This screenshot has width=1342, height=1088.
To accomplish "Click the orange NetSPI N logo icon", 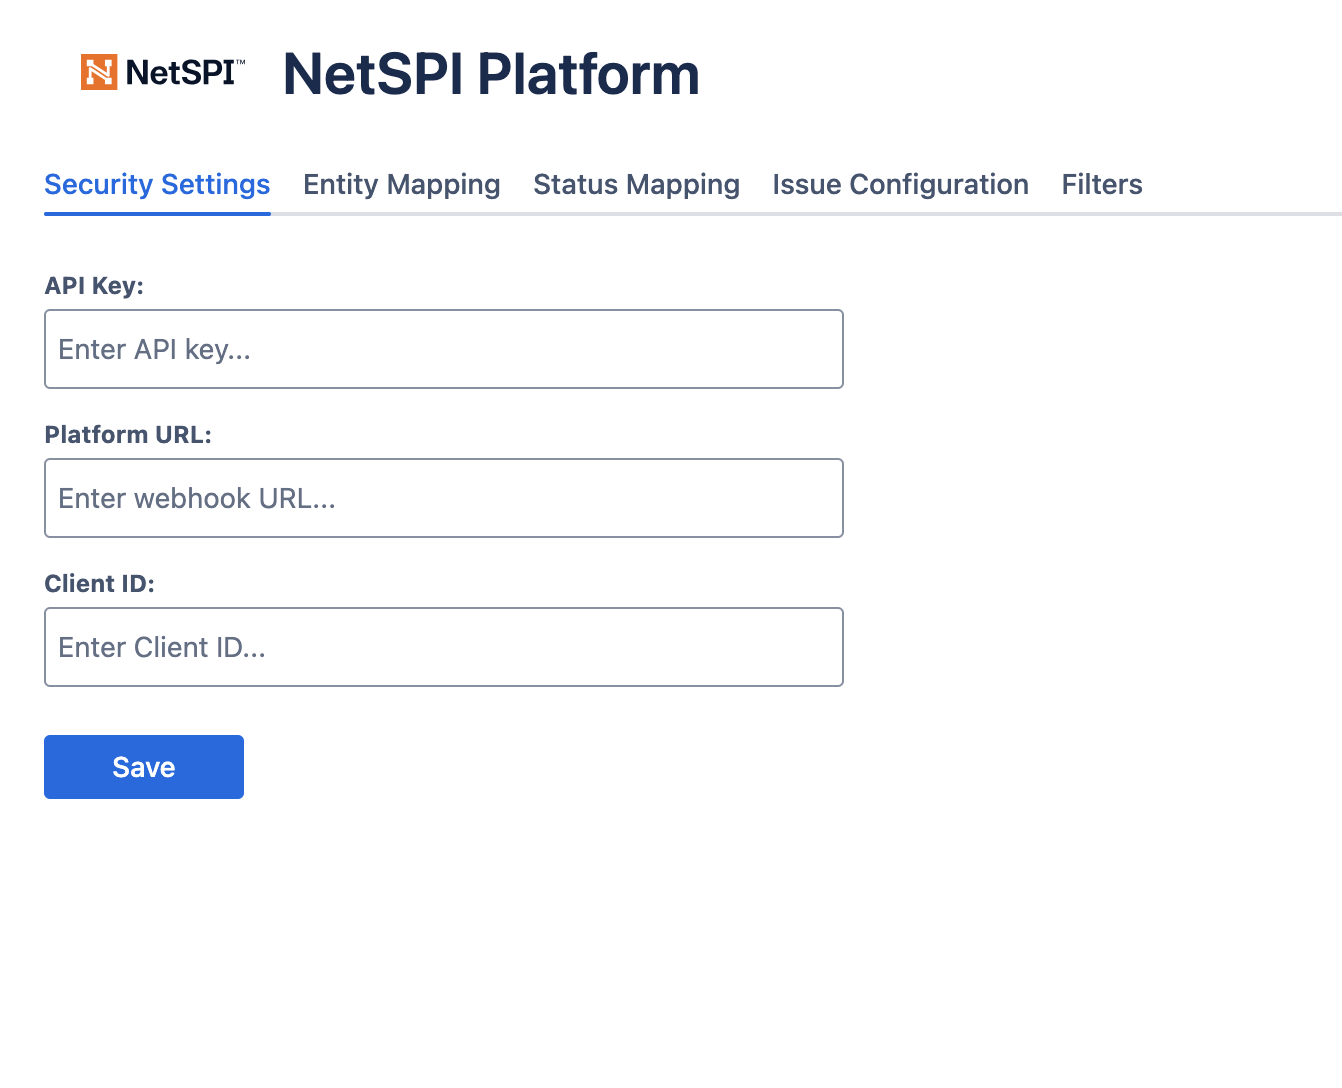I will (x=99, y=72).
